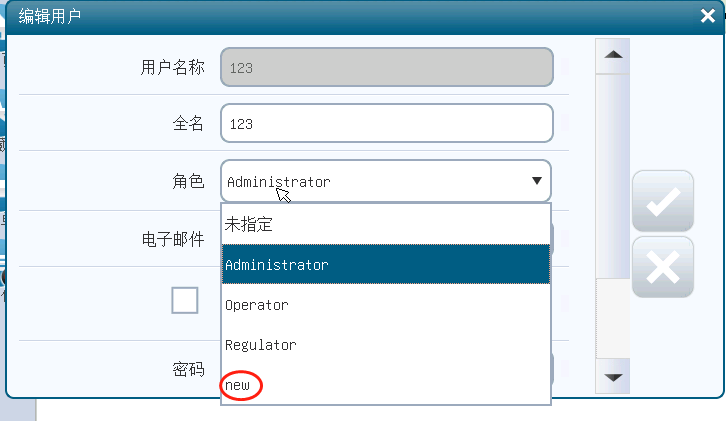Click the scrollbar down arrow
Image resolution: width=726 pixels, height=421 pixels.
pos(613,377)
